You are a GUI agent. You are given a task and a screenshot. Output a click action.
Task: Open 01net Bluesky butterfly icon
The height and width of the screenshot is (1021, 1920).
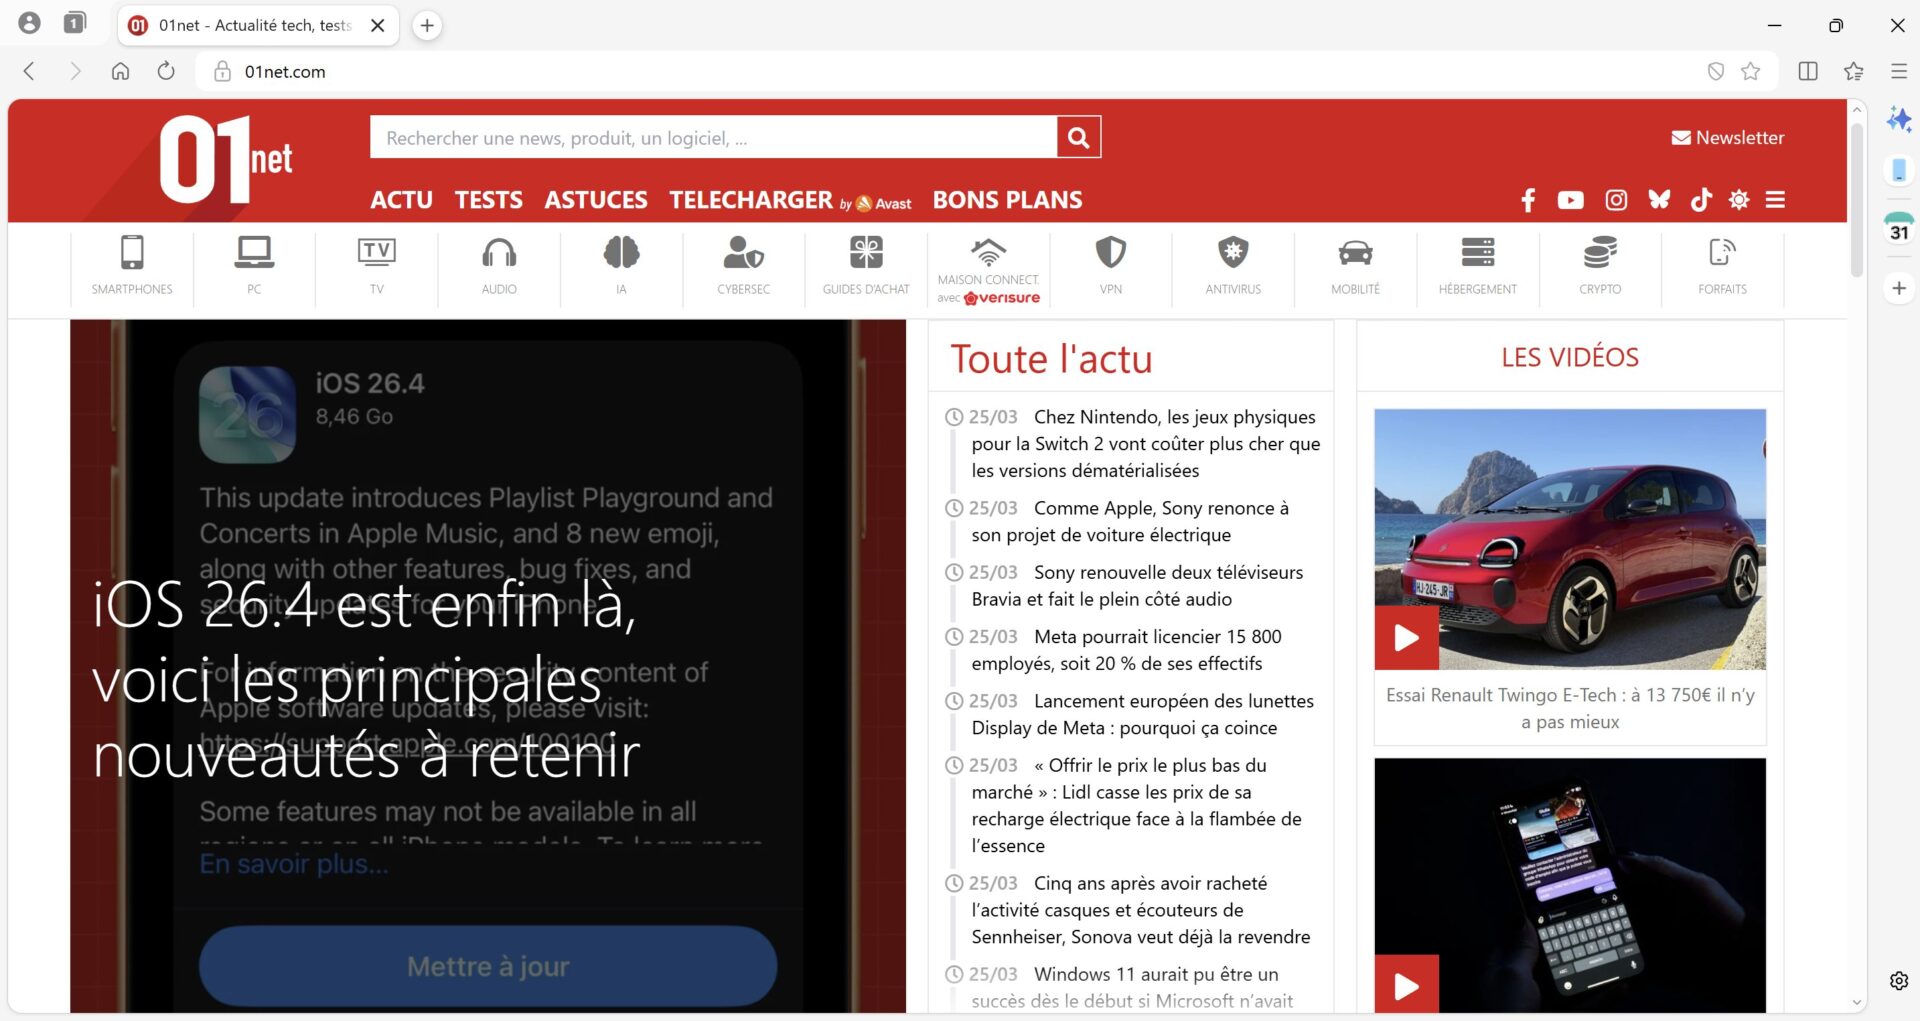pyautogui.click(x=1659, y=200)
